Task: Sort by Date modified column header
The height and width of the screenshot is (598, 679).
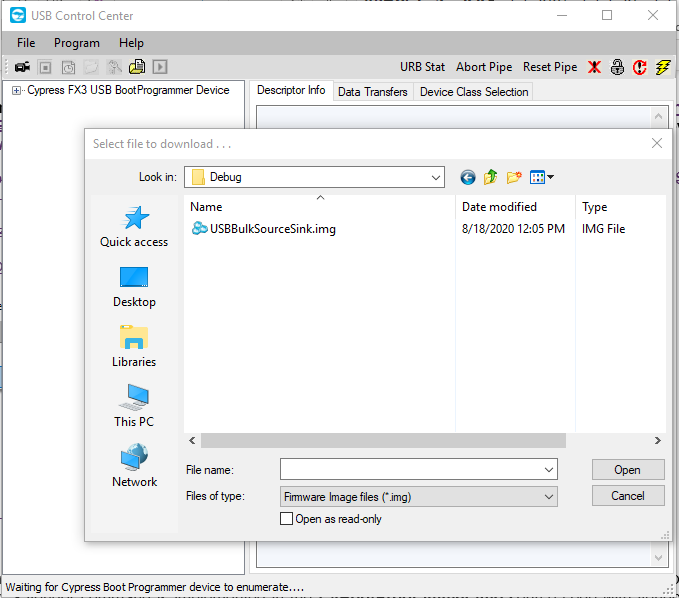Action: (x=515, y=207)
